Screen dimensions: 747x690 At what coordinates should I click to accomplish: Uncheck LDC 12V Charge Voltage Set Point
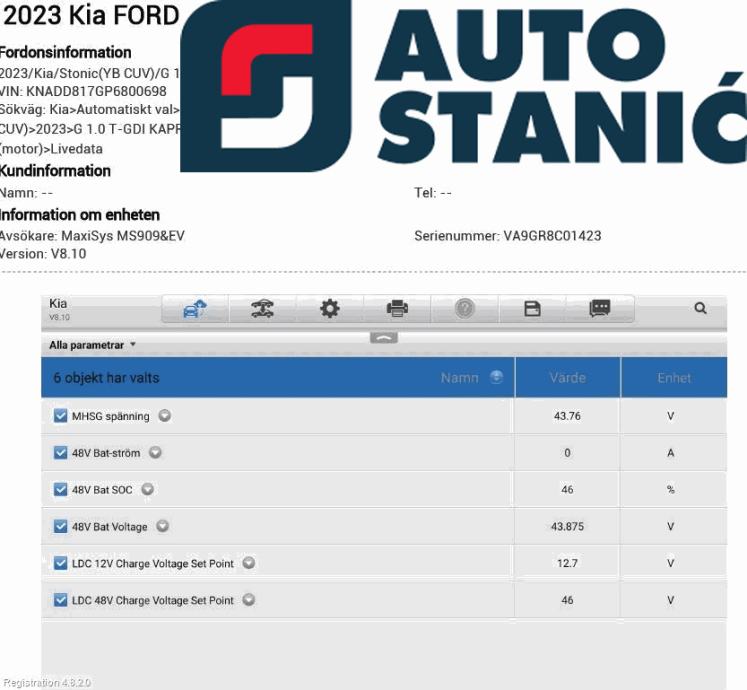(61, 563)
